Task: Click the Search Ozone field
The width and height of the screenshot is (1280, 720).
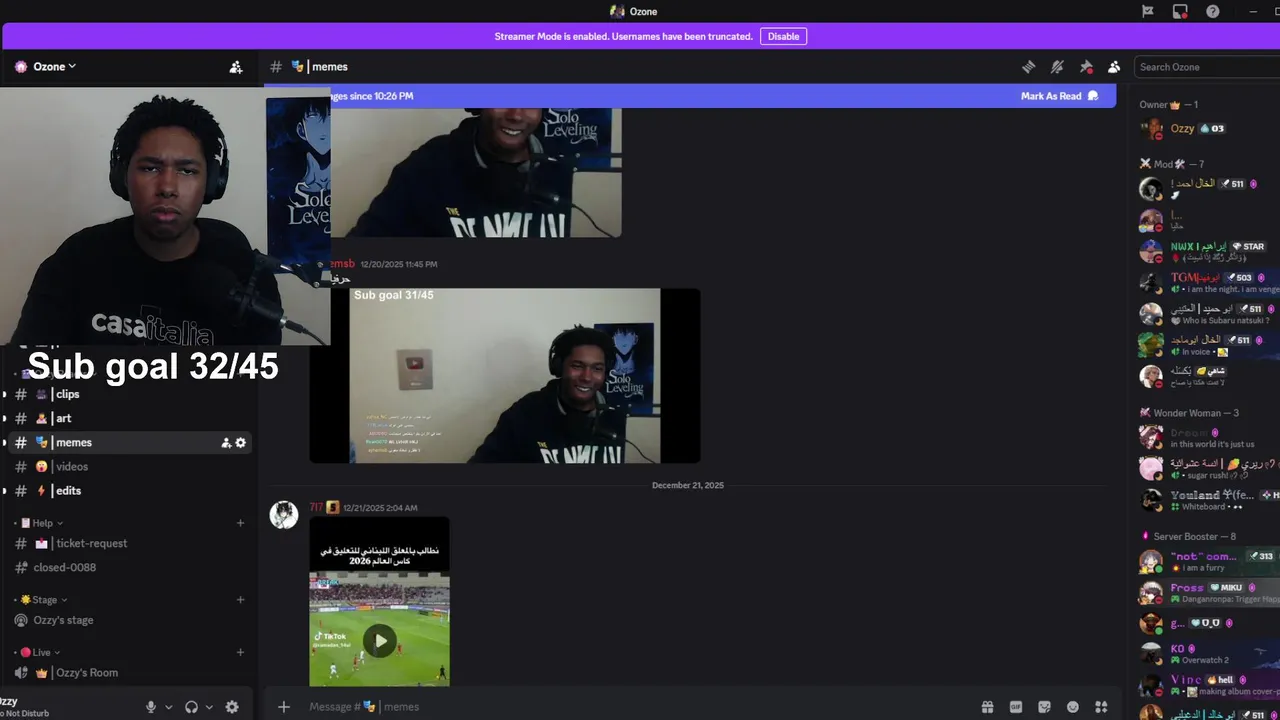Action: click(1207, 67)
